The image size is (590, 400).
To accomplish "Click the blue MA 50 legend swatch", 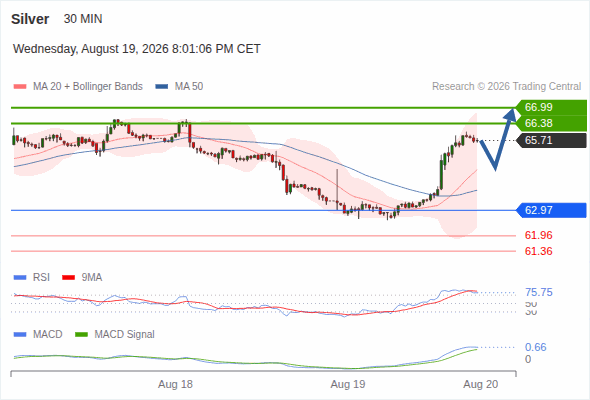I will coord(161,87).
